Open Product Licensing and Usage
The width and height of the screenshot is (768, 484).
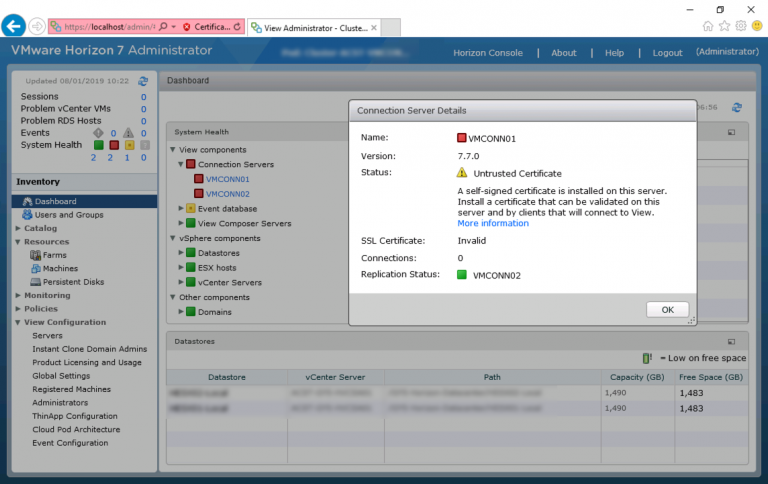(87, 363)
